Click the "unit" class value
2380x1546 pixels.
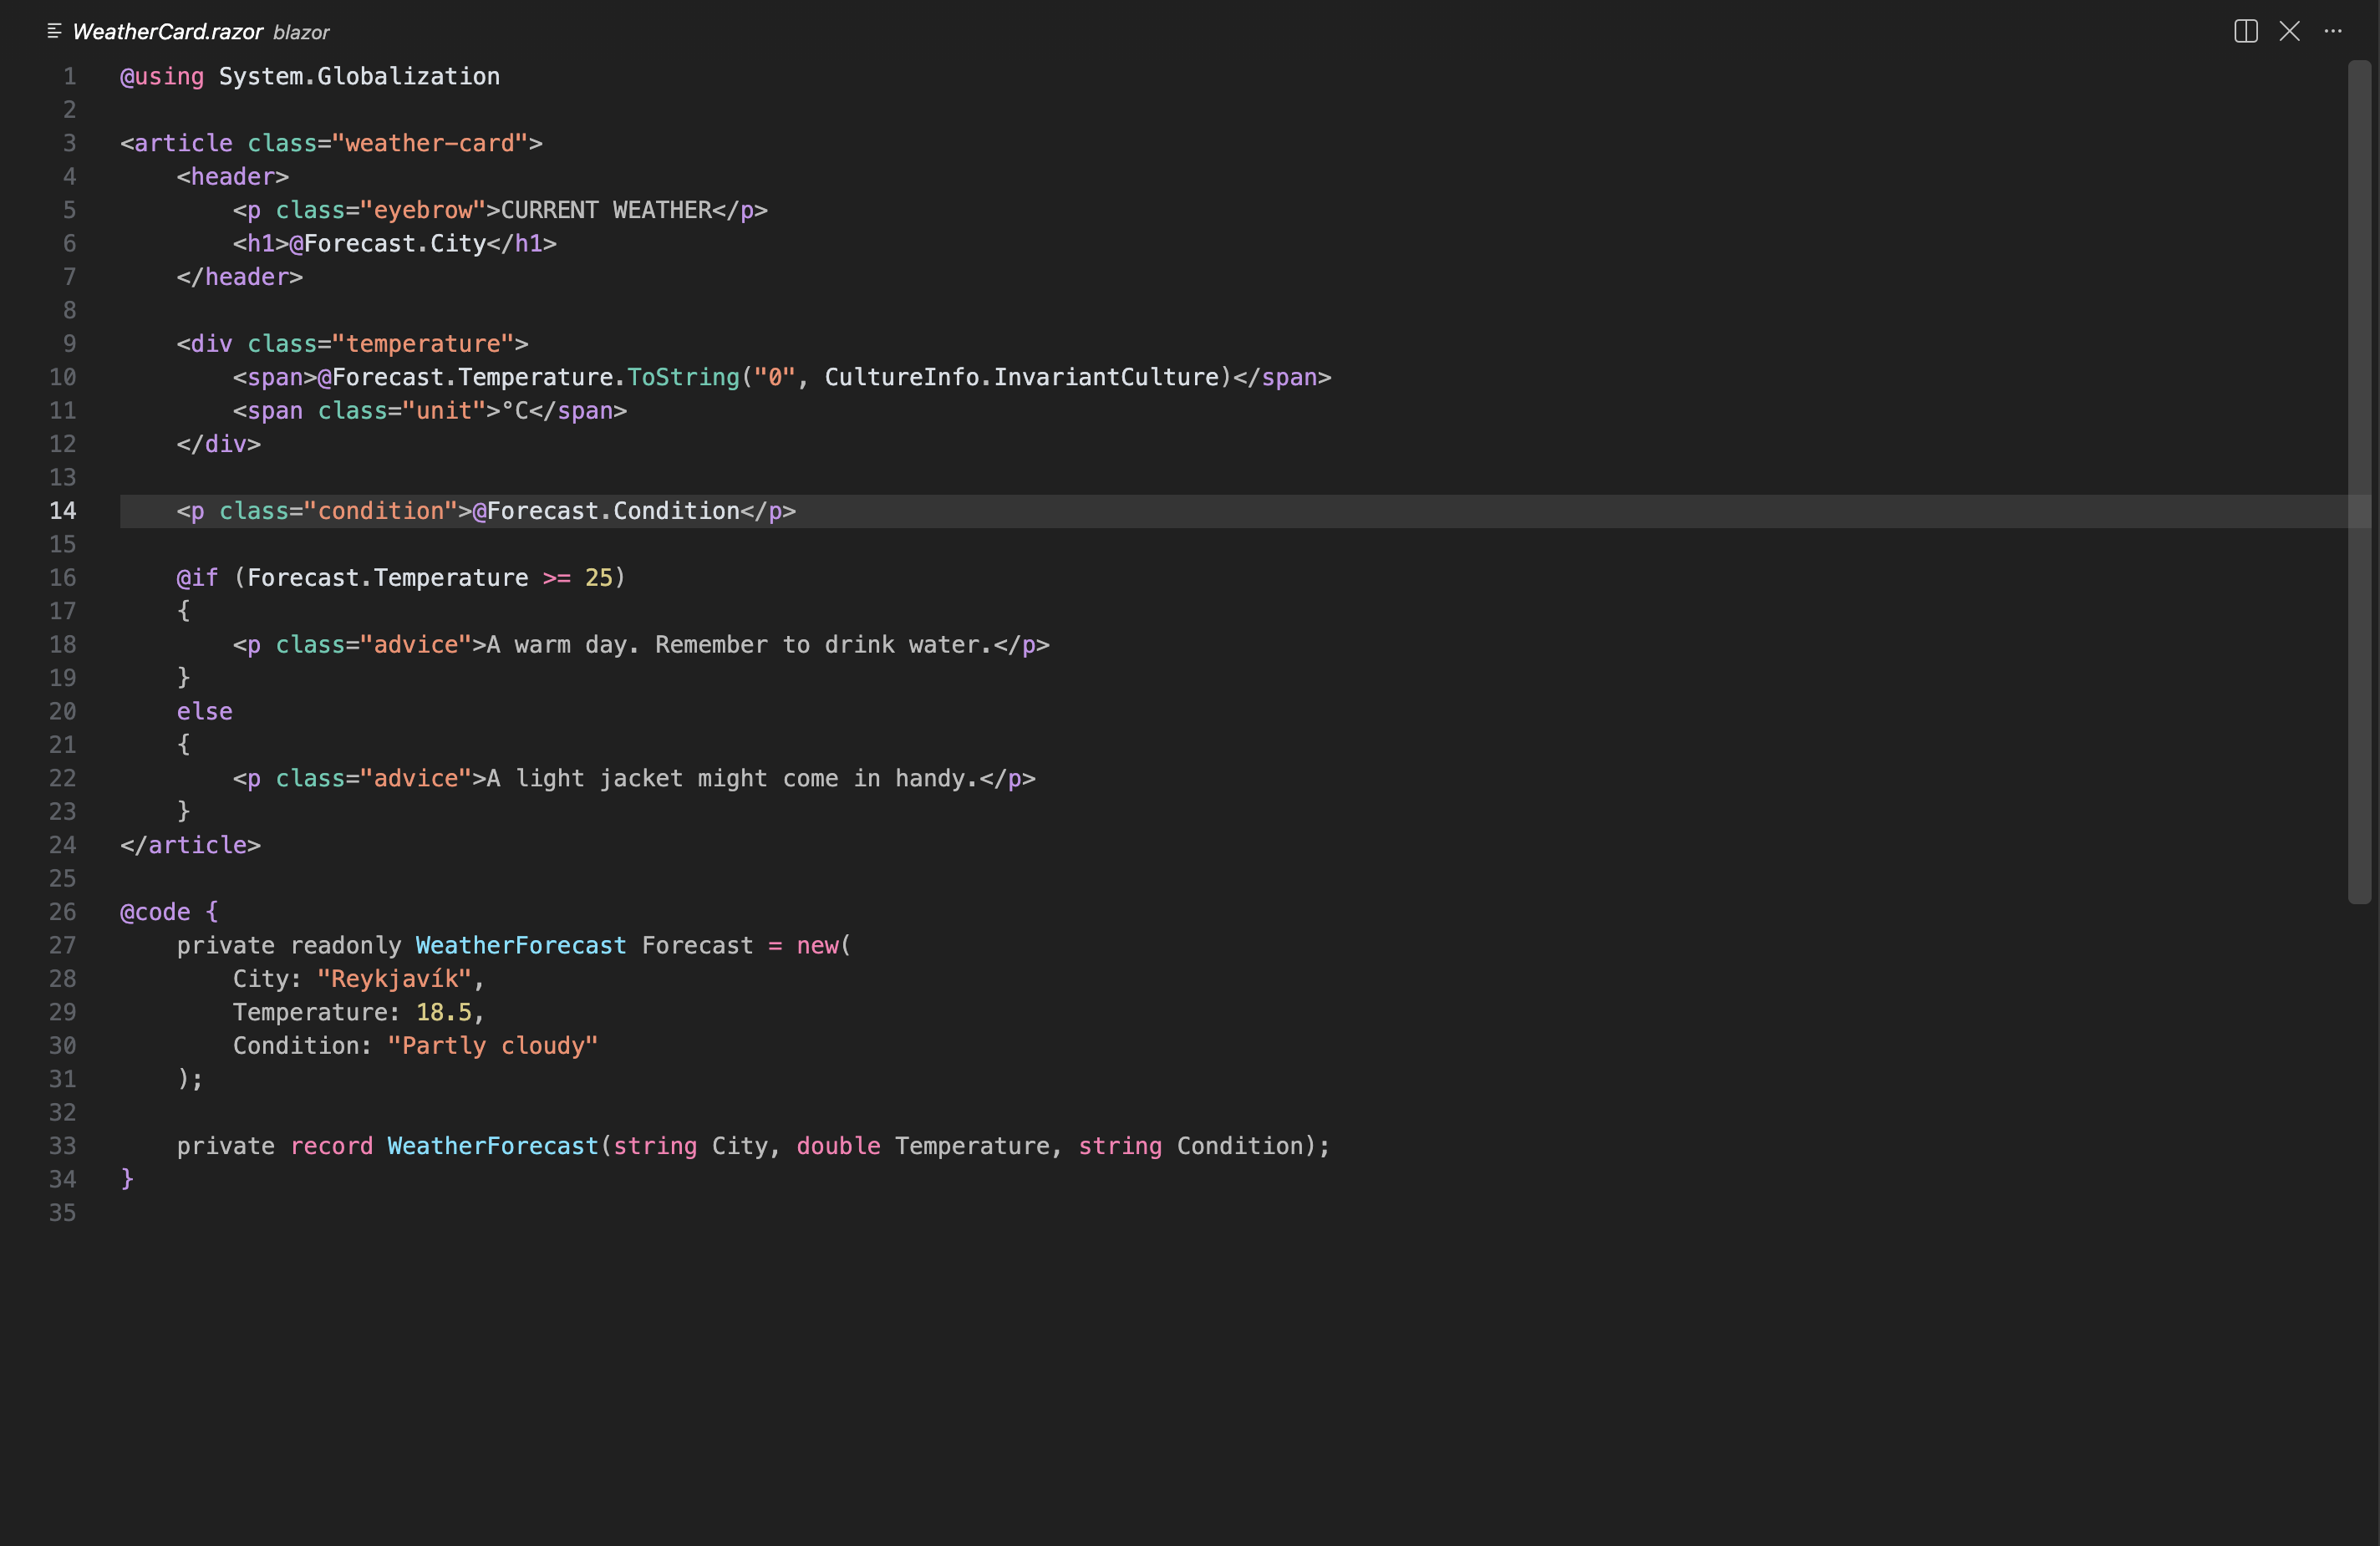[x=444, y=411]
